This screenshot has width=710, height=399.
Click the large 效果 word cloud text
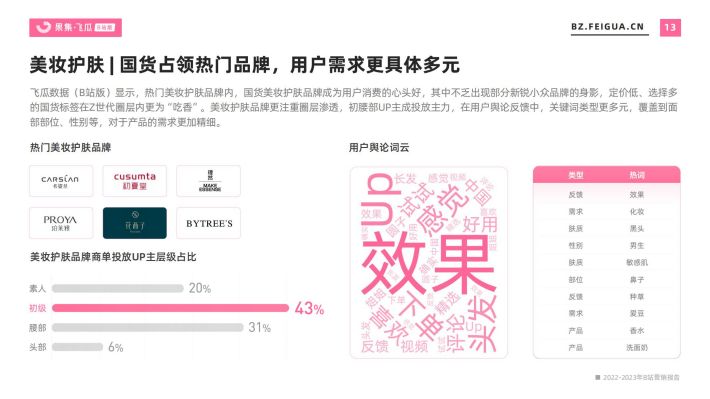point(428,265)
